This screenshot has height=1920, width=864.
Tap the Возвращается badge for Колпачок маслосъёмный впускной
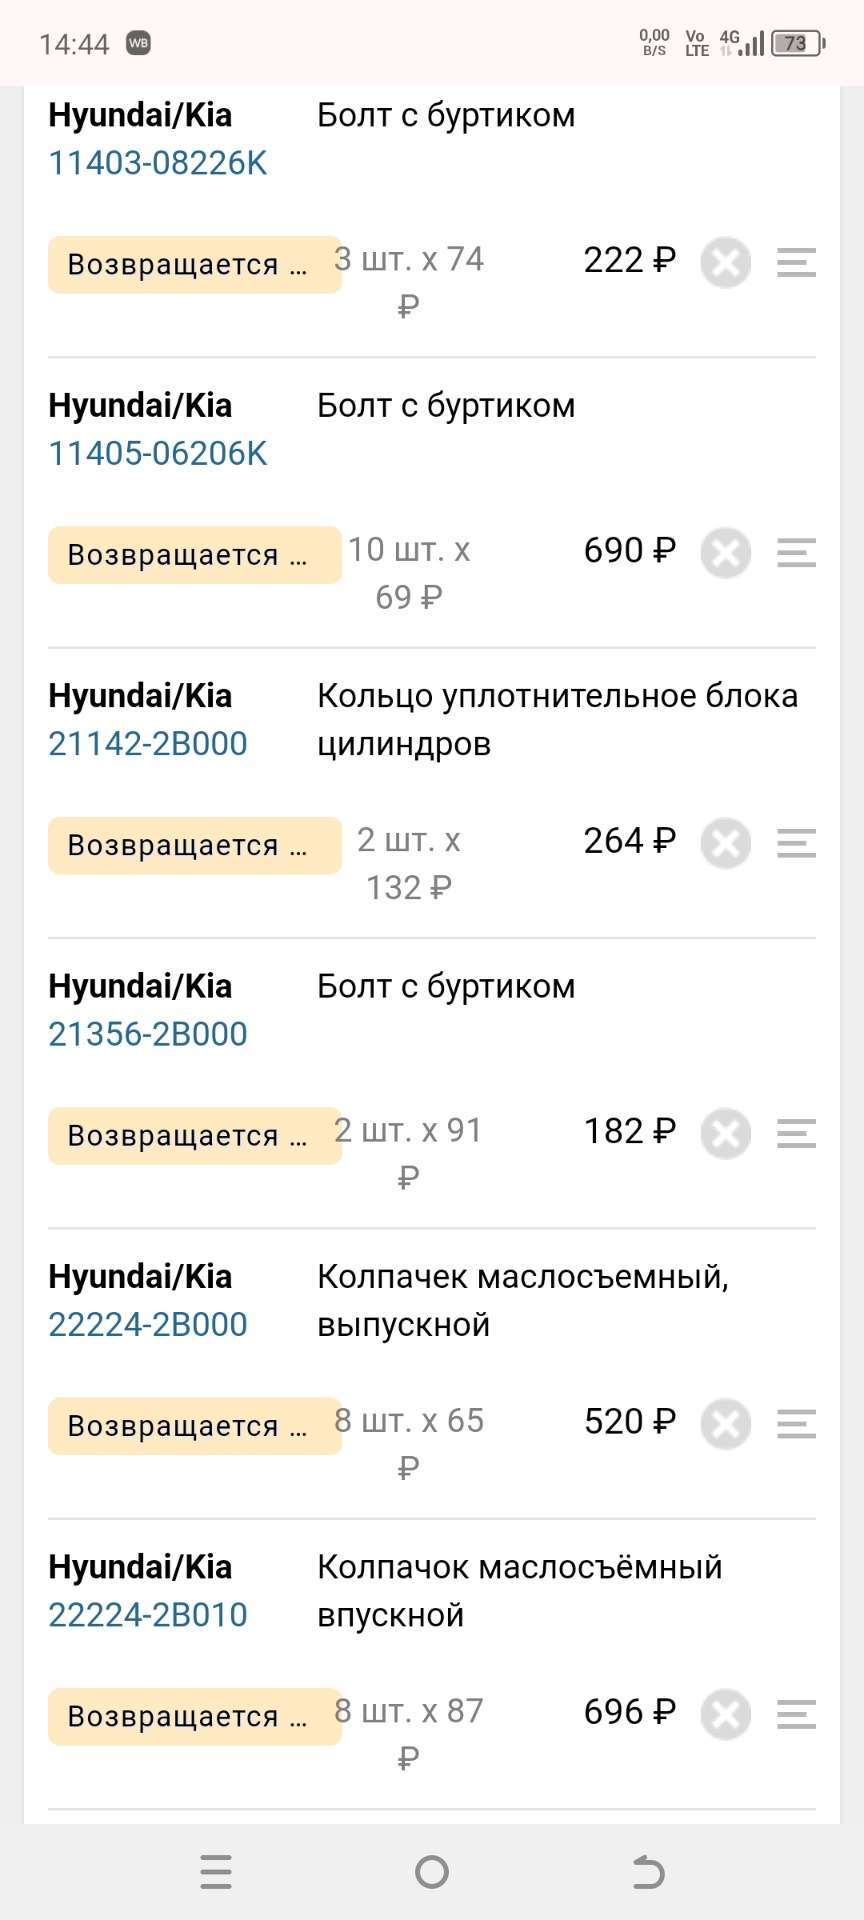pos(194,1714)
